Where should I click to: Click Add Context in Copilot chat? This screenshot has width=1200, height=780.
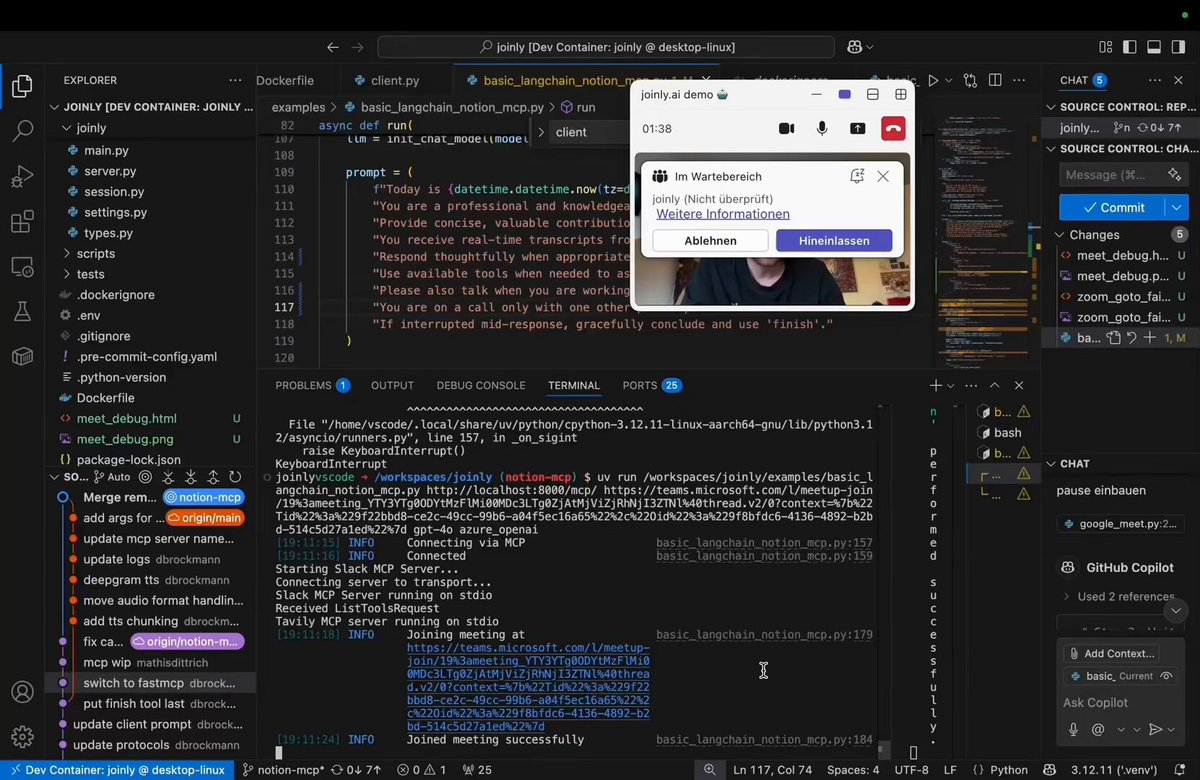[x=1112, y=653]
